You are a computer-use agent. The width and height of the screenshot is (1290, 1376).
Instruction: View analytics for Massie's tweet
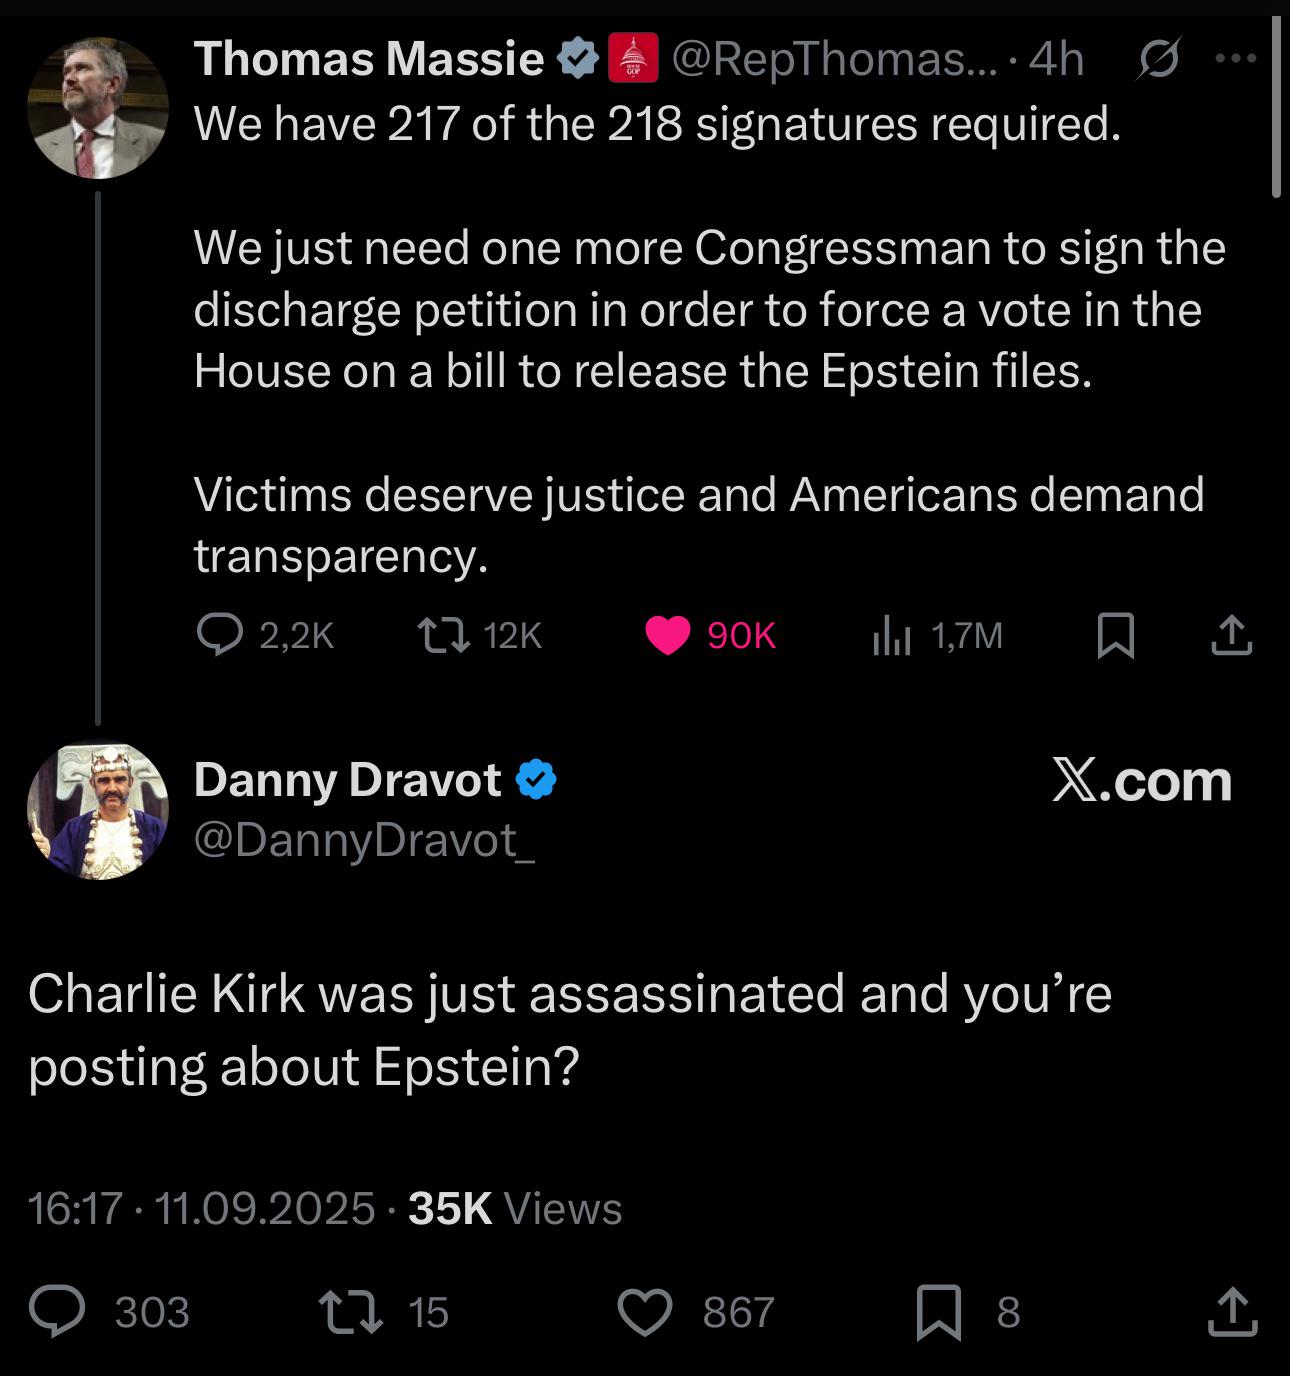pos(891,635)
